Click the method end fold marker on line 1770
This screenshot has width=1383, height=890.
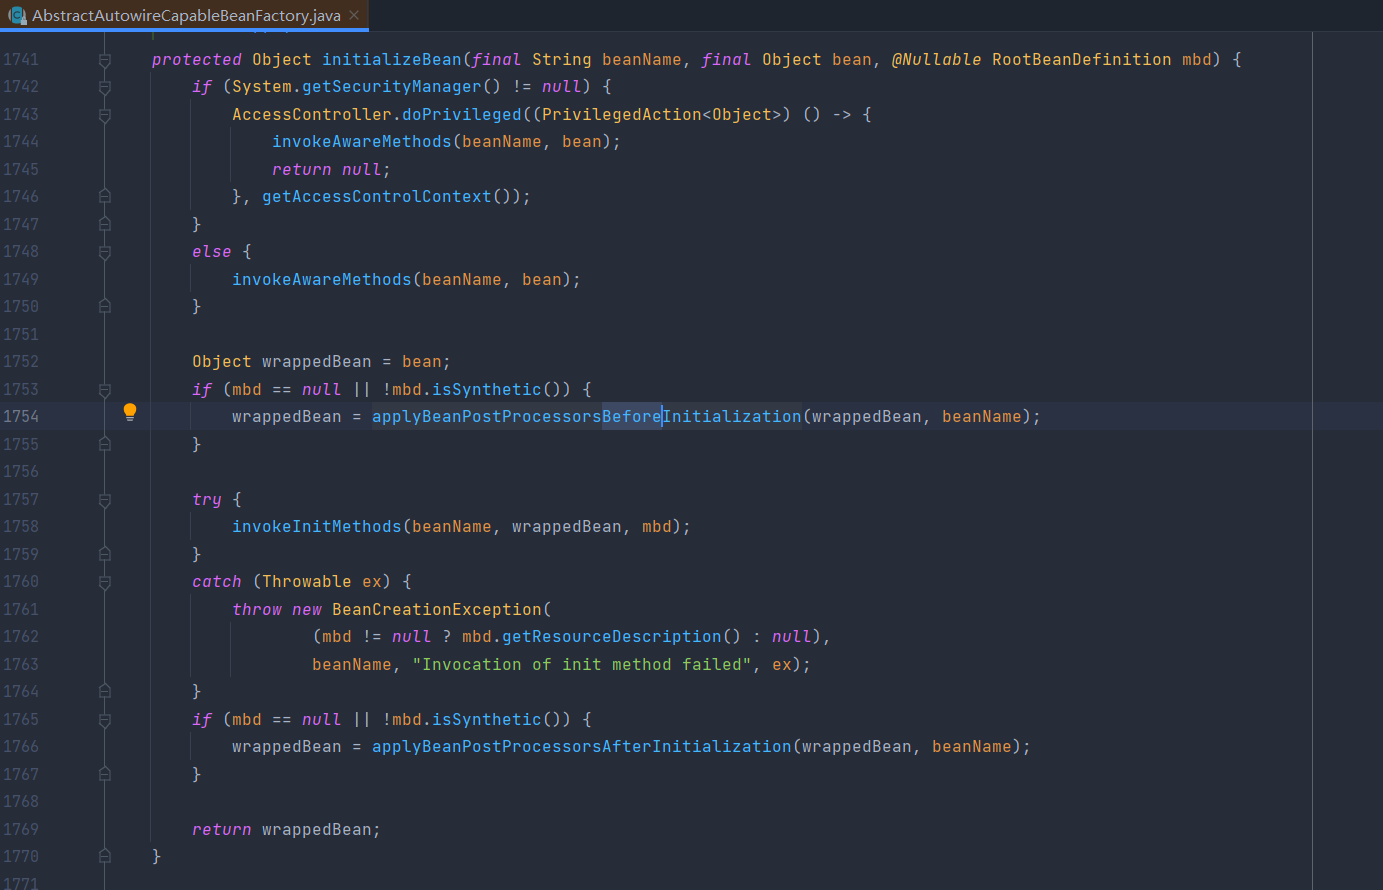tap(105, 857)
